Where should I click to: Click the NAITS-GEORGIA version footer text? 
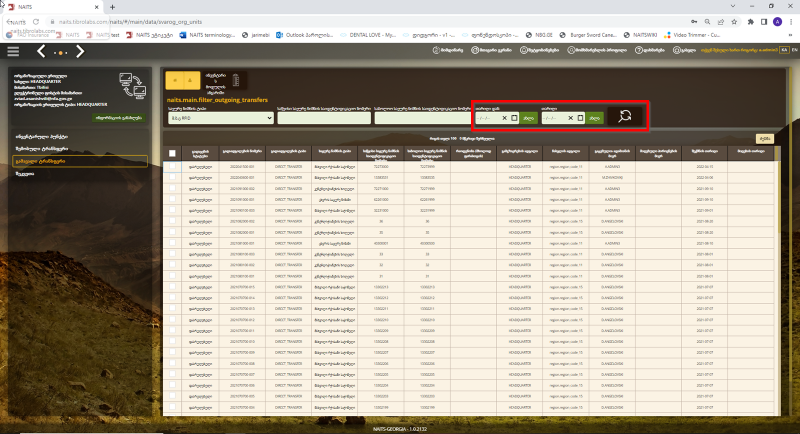click(399, 429)
